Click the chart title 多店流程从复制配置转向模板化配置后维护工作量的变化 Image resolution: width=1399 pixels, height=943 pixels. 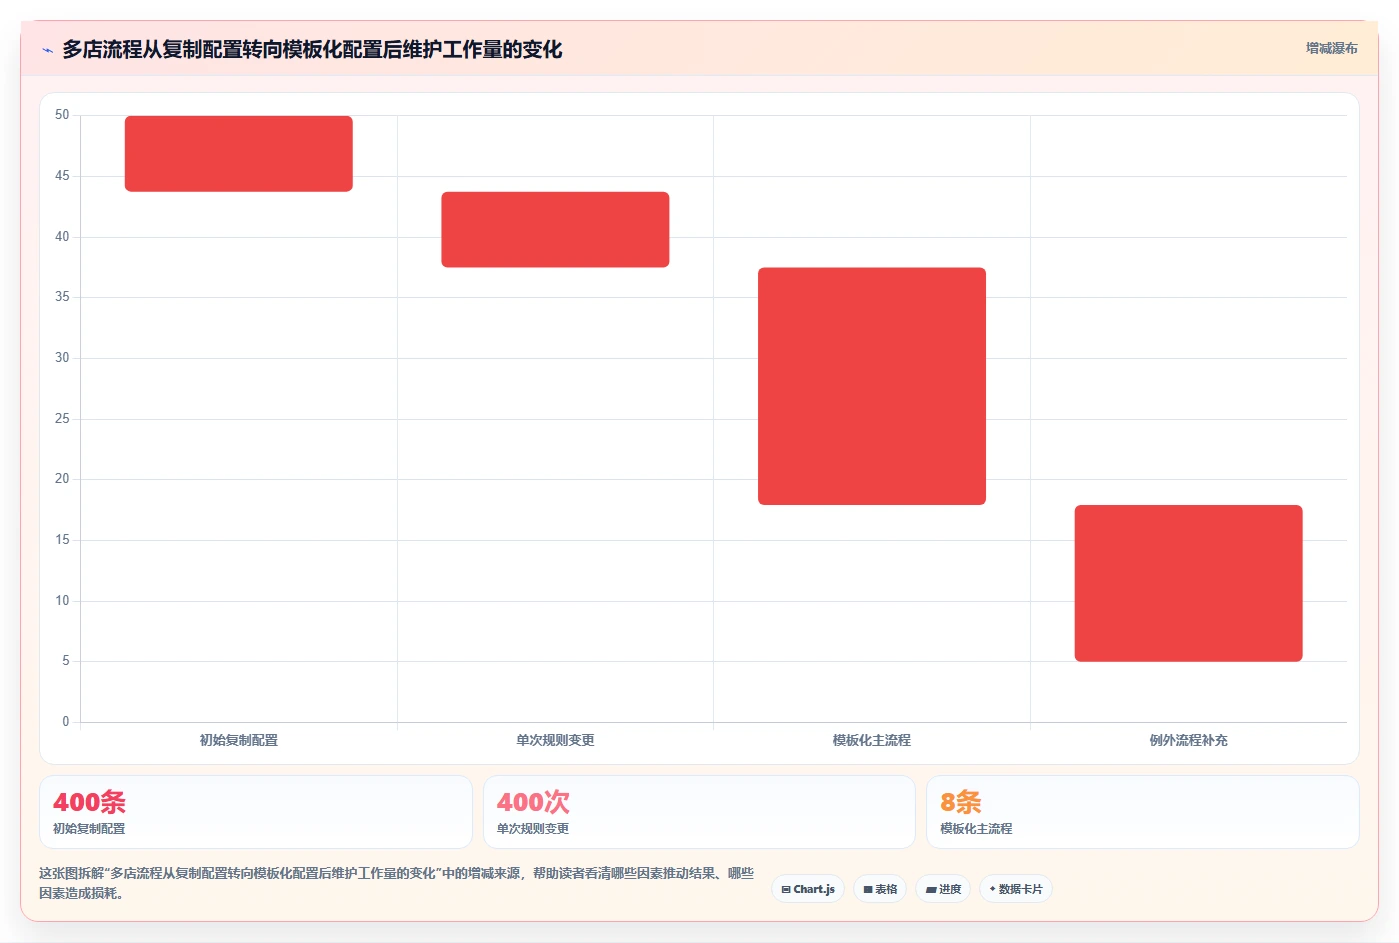(312, 49)
